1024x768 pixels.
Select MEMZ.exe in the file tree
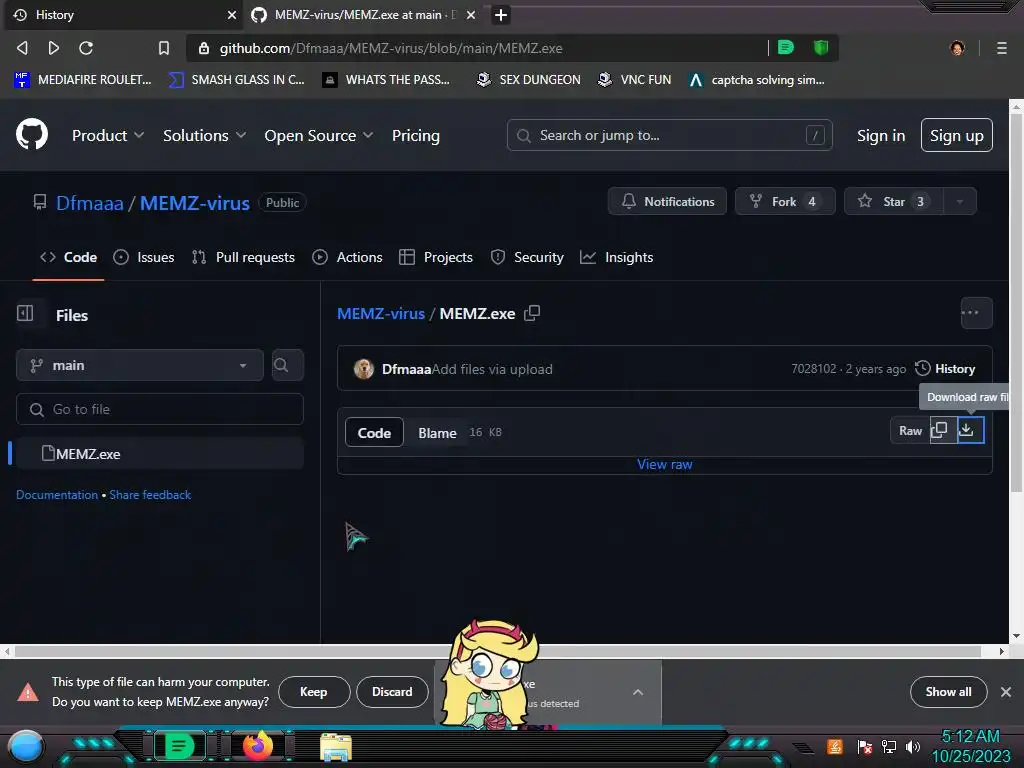click(160, 453)
